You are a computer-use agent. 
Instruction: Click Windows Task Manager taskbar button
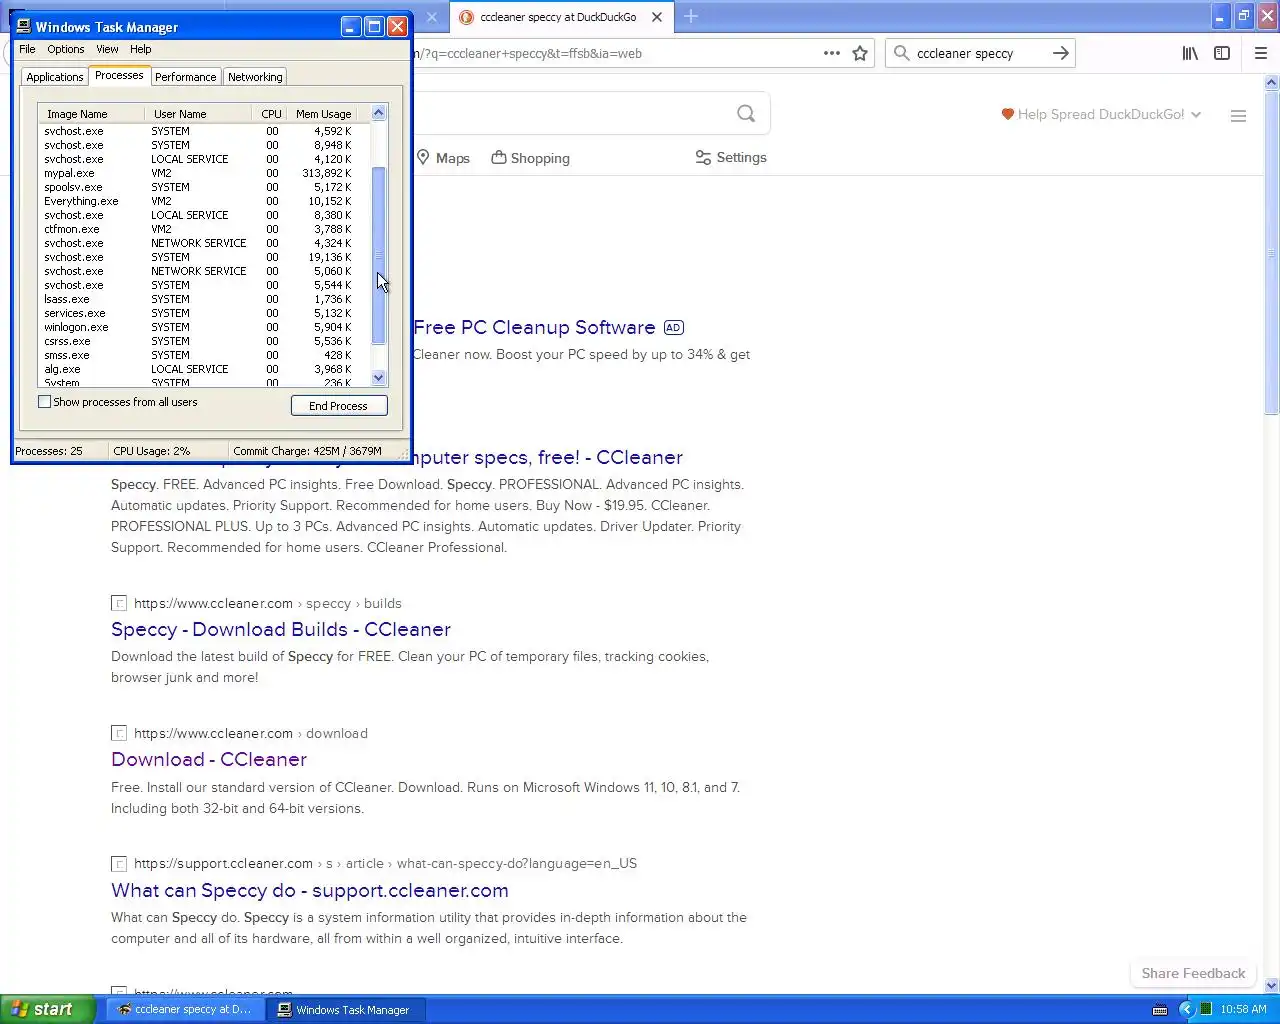pos(346,1010)
